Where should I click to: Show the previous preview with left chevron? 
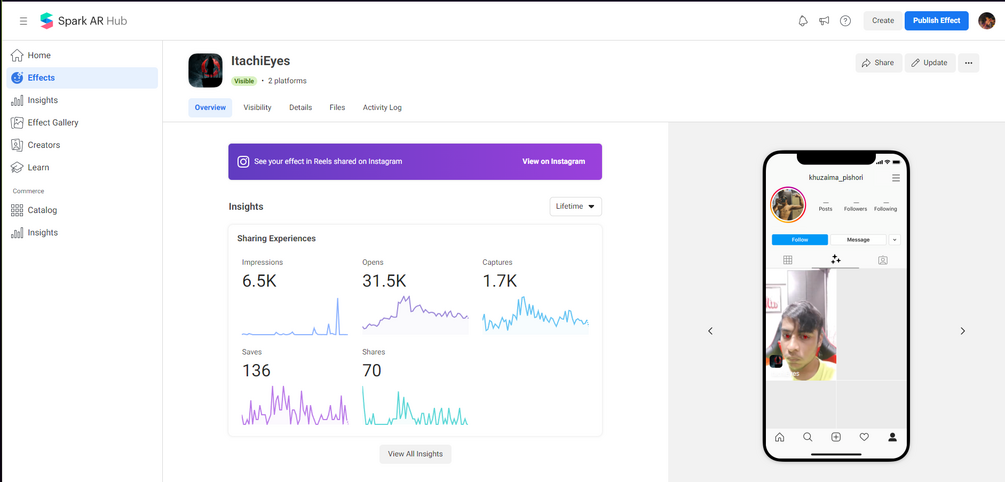pos(710,331)
